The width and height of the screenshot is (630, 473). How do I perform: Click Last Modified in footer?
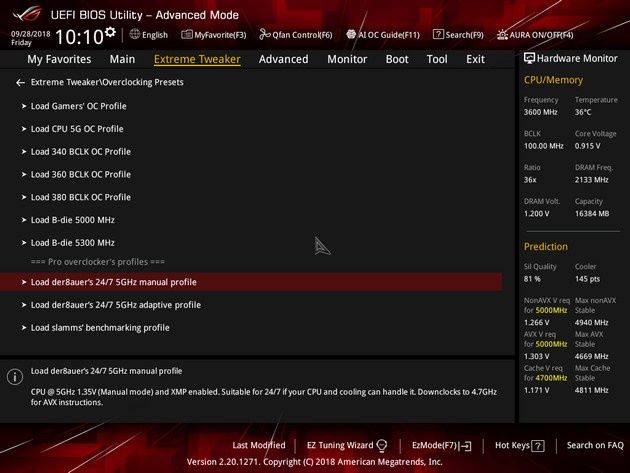pyautogui.click(x=259, y=445)
